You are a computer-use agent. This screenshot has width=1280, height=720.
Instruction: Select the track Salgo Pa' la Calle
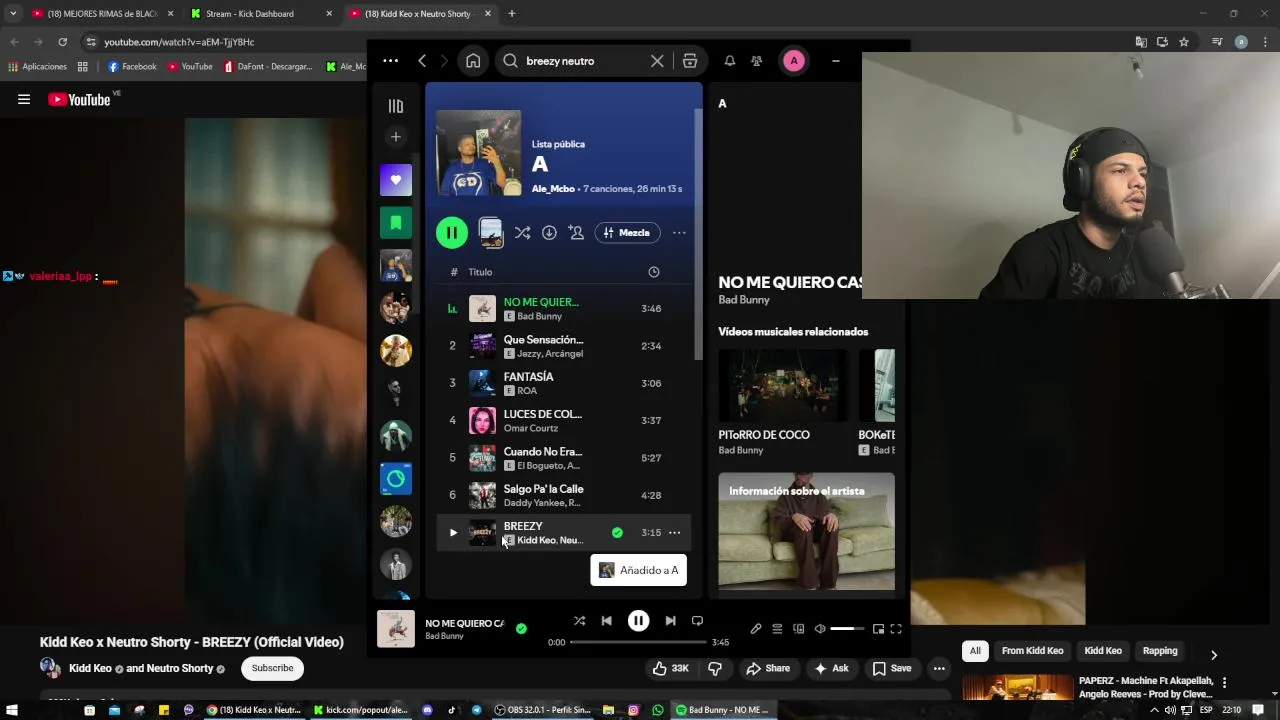[564, 495]
